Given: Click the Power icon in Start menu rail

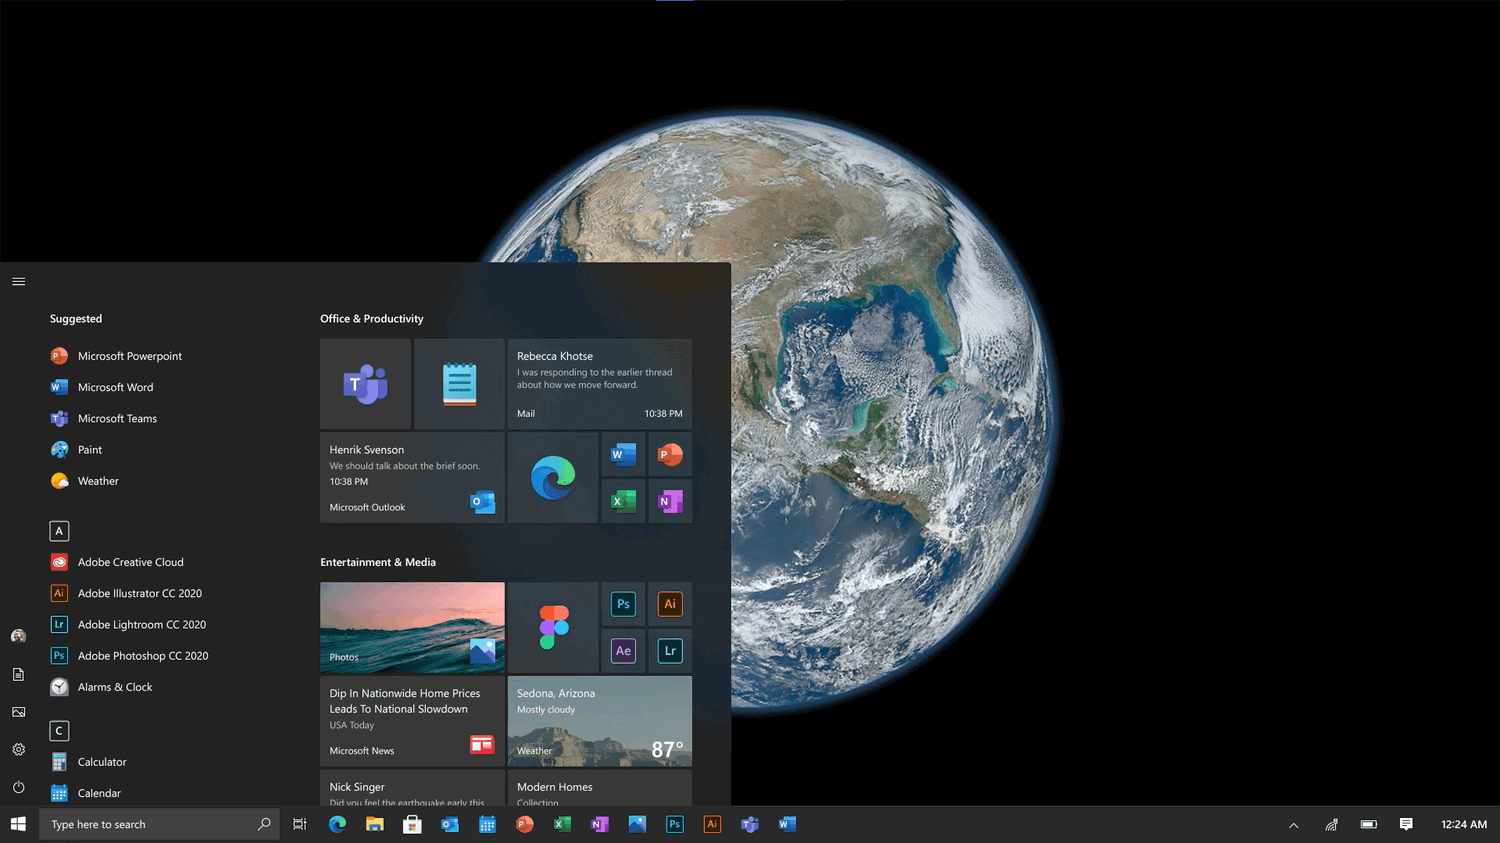Looking at the screenshot, I should [x=18, y=787].
